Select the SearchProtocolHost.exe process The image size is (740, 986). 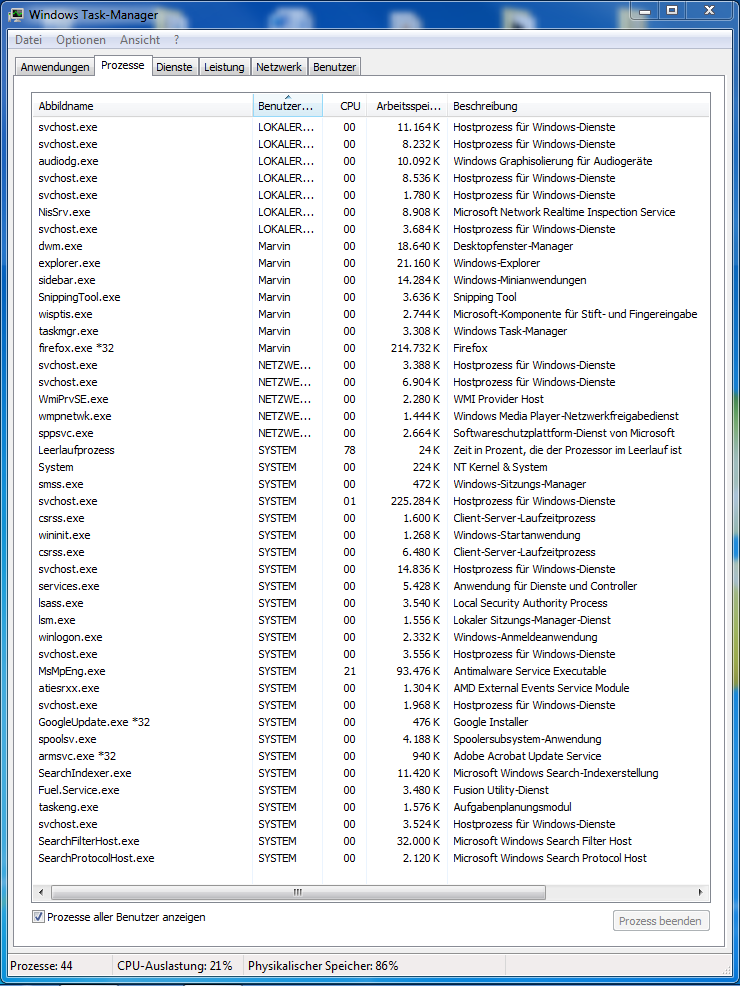click(371, 858)
